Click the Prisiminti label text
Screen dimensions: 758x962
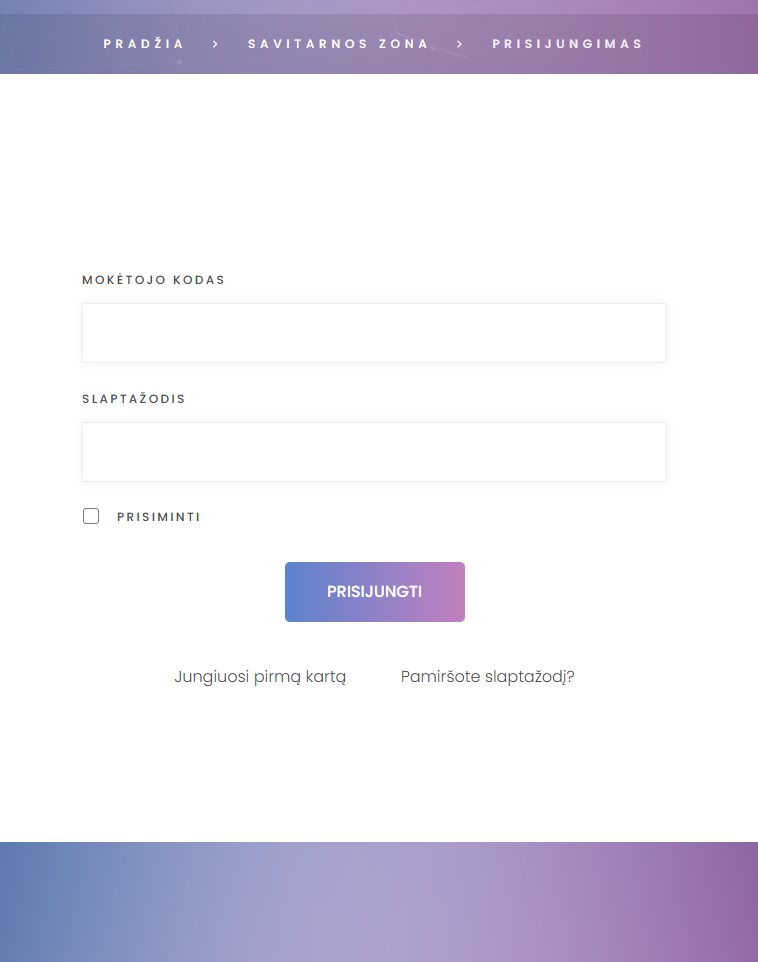pos(158,517)
